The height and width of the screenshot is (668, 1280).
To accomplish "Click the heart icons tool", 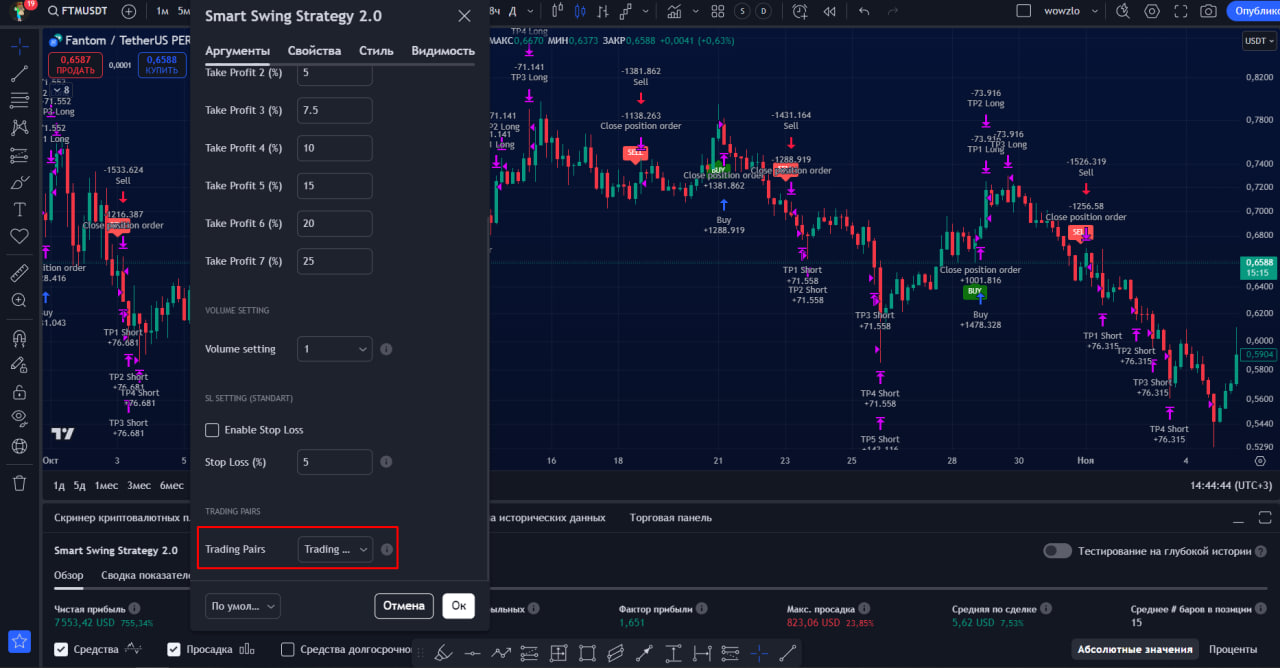I will click(x=19, y=237).
